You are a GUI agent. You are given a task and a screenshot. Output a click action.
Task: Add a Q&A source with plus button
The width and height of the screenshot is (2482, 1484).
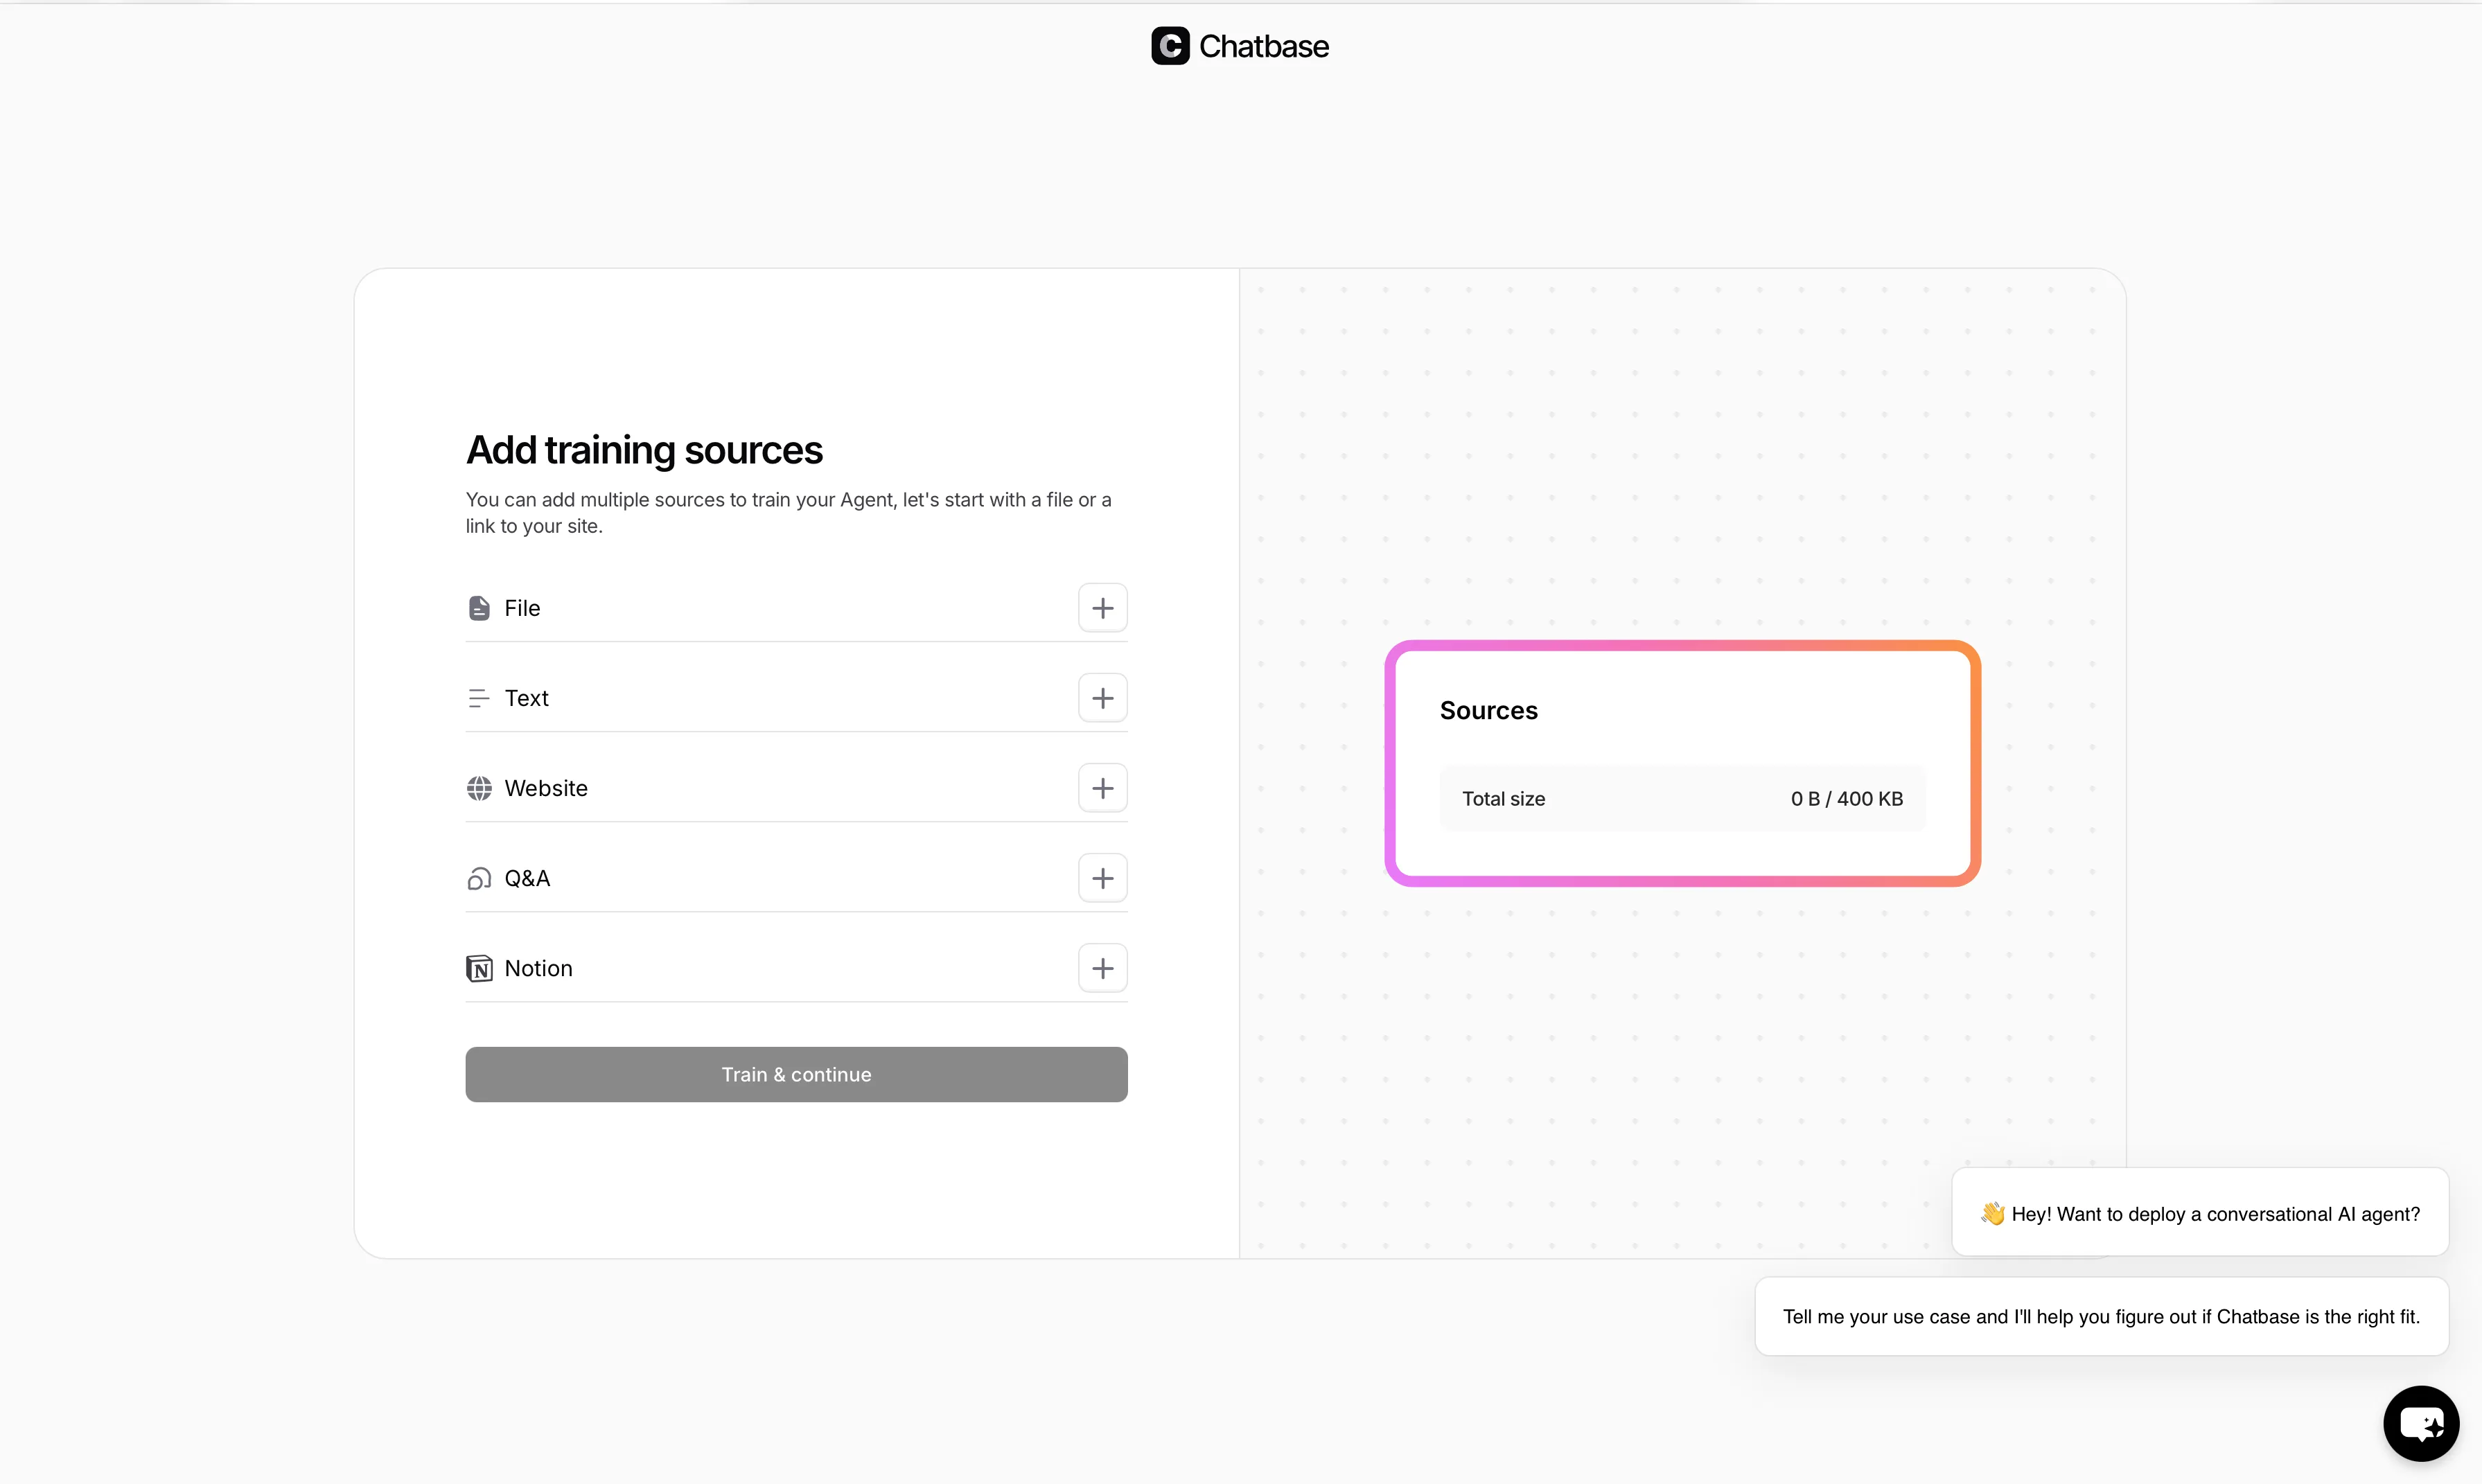(x=1103, y=878)
